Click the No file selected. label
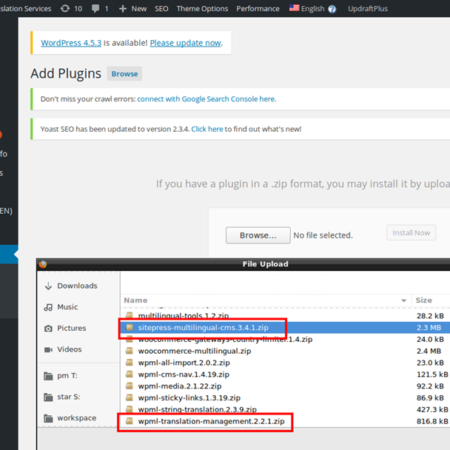This screenshot has width=450, height=450. 323,235
